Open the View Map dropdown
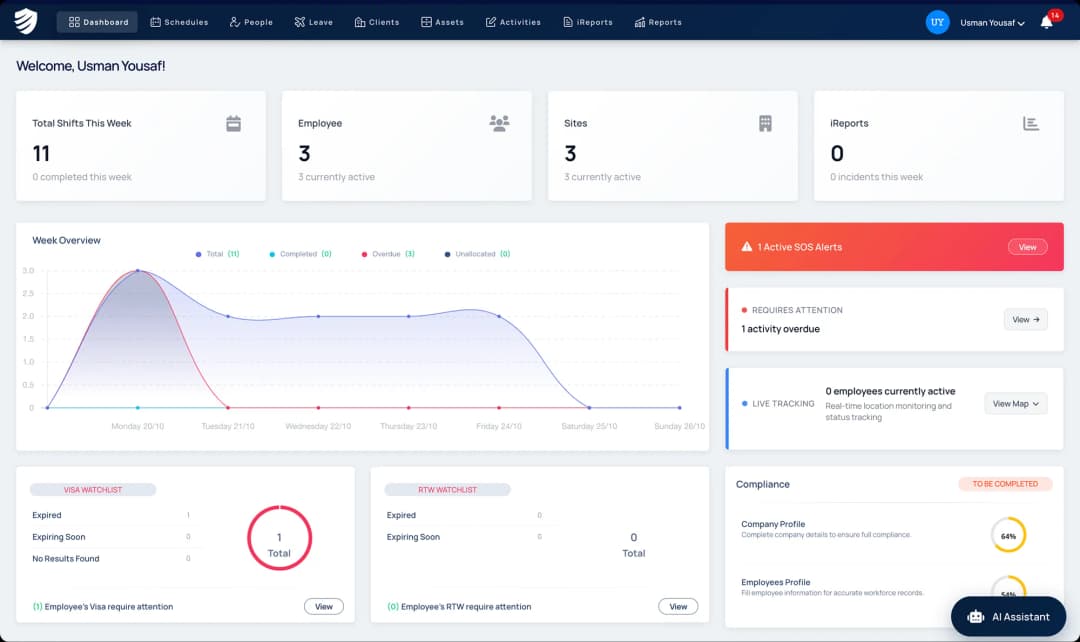The image size is (1080, 642). click(1015, 404)
